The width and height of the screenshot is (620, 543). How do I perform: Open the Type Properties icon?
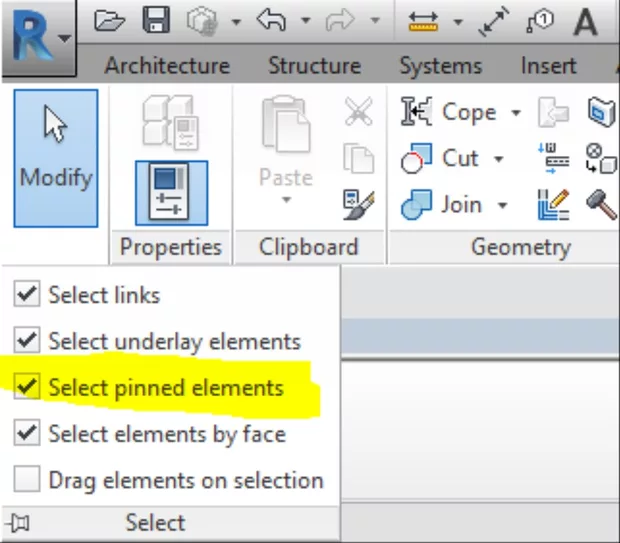pyautogui.click(x=171, y=122)
